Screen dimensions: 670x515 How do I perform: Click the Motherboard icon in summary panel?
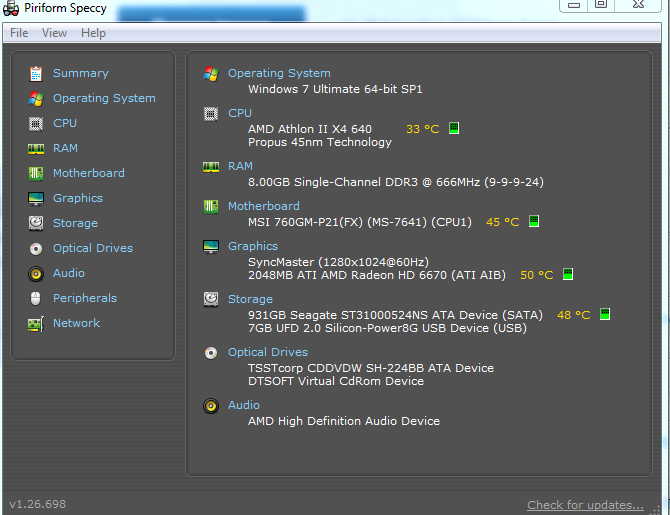point(211,206)
